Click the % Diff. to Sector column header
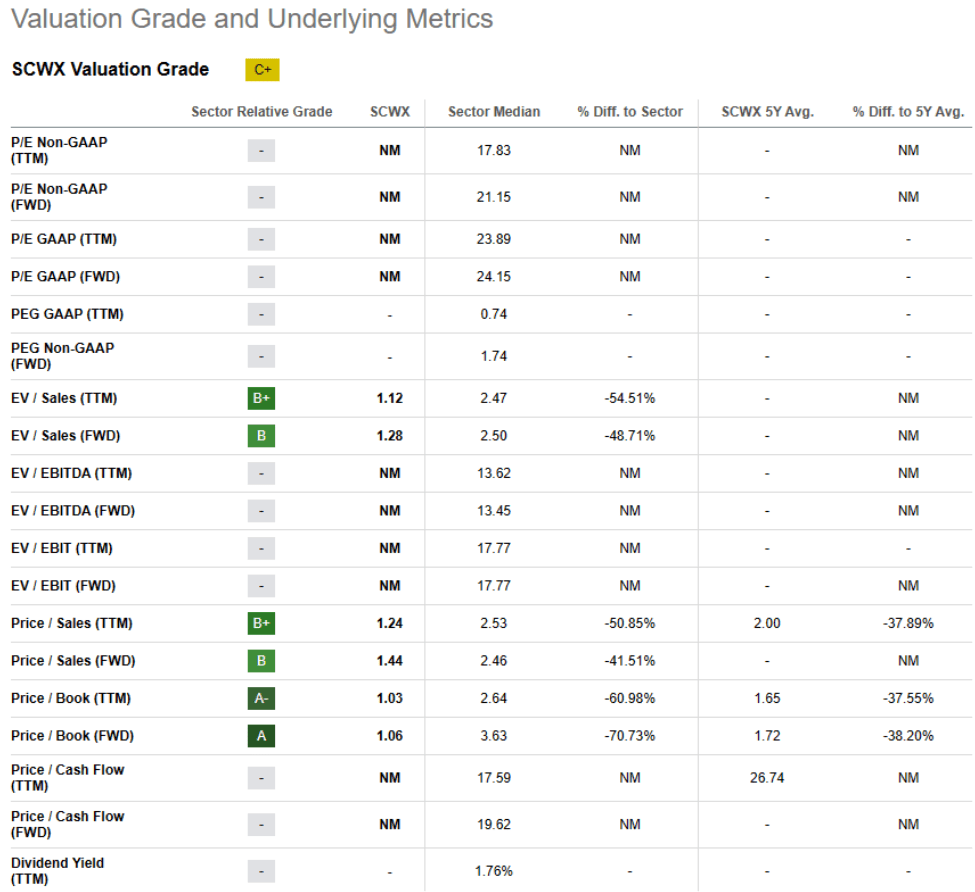The height and width of the screenshot is (892, 975). [630, 112]
